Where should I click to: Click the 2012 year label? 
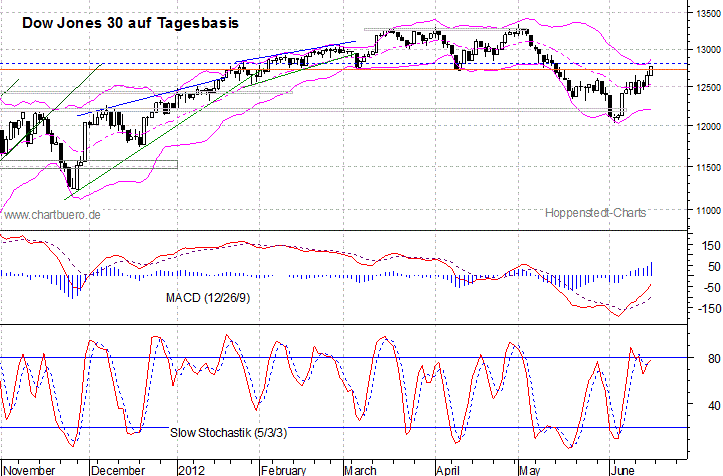pos(192,470)
